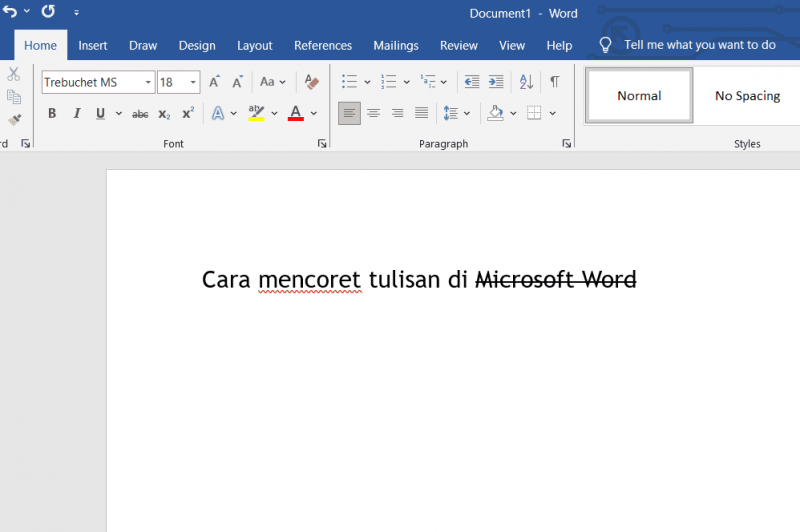800x532 pixels.
Task: Open font color dropdown arrow
Action: click(x=313, y=113)
